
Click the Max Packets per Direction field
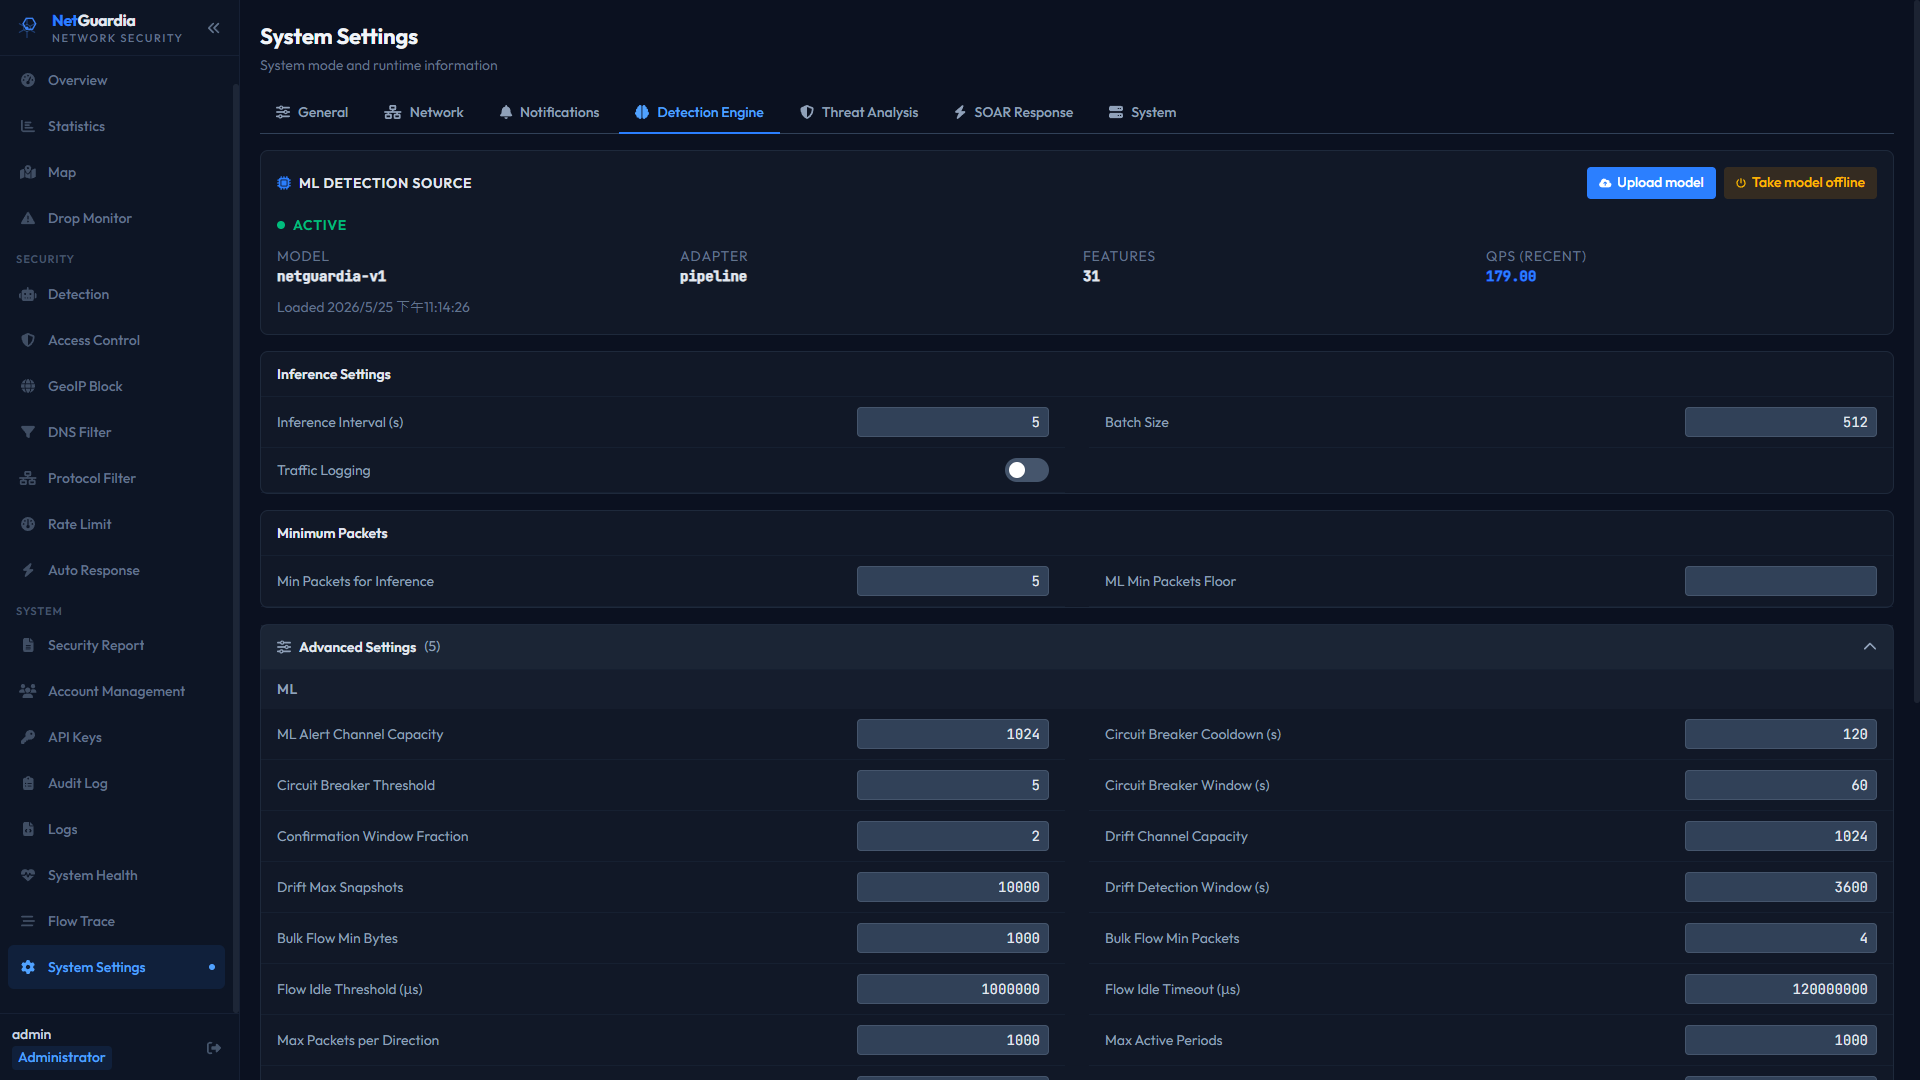[953, 1040]
